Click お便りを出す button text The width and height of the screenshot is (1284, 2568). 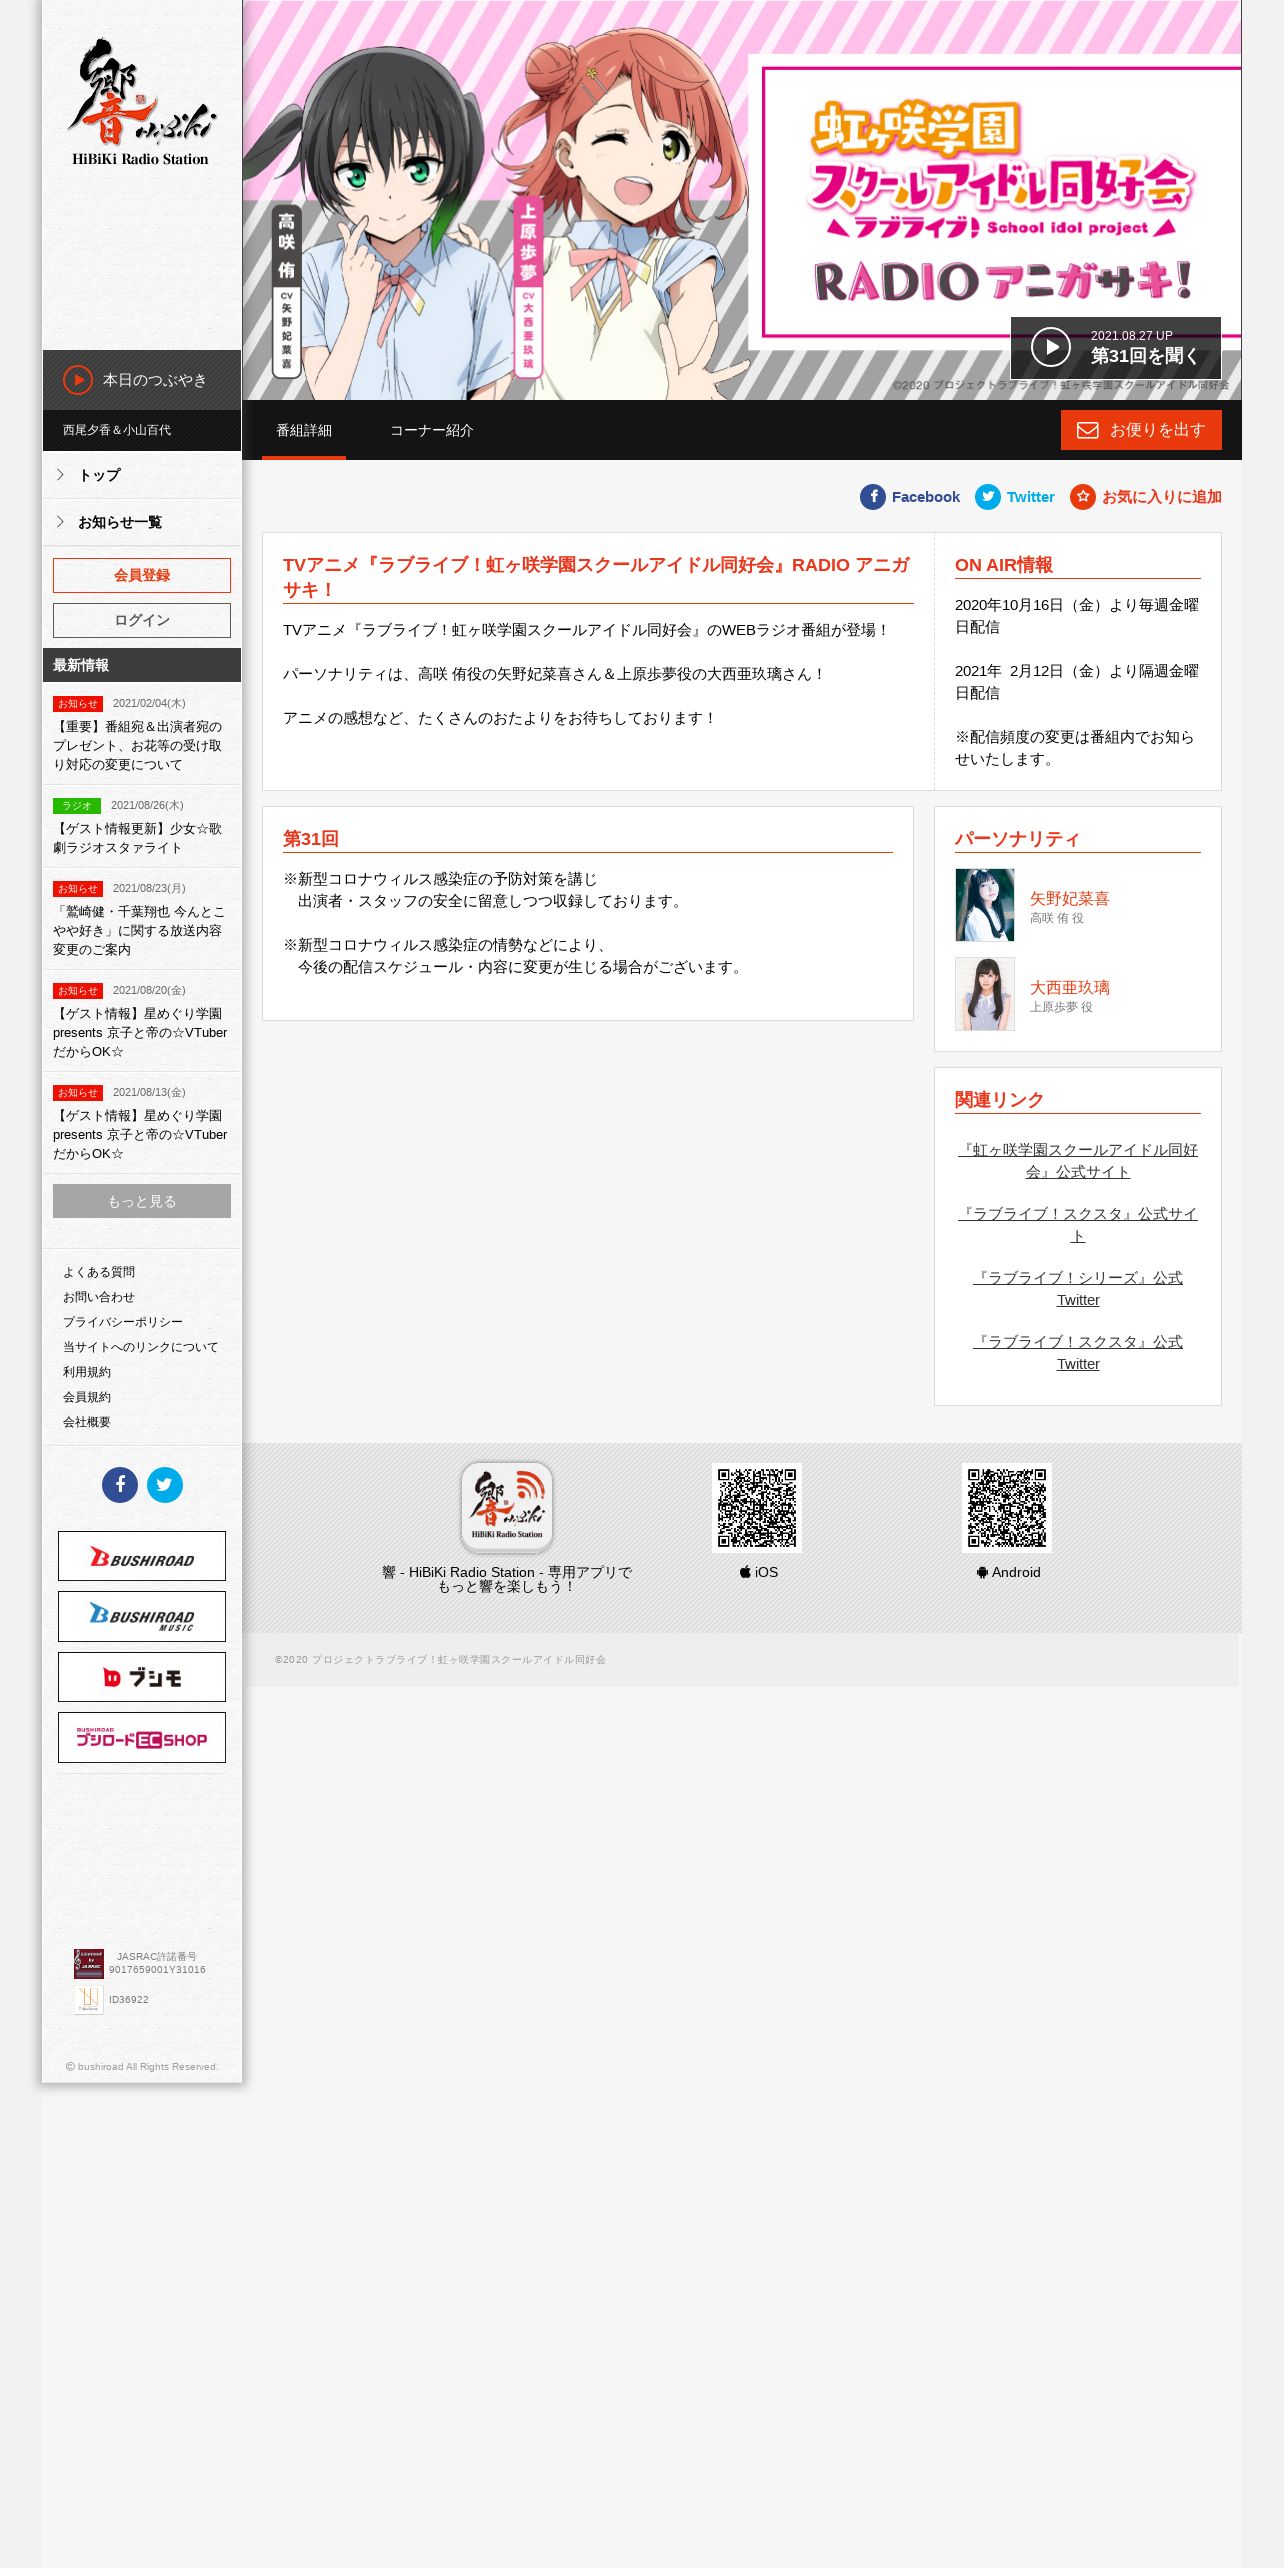[1158, 430]
